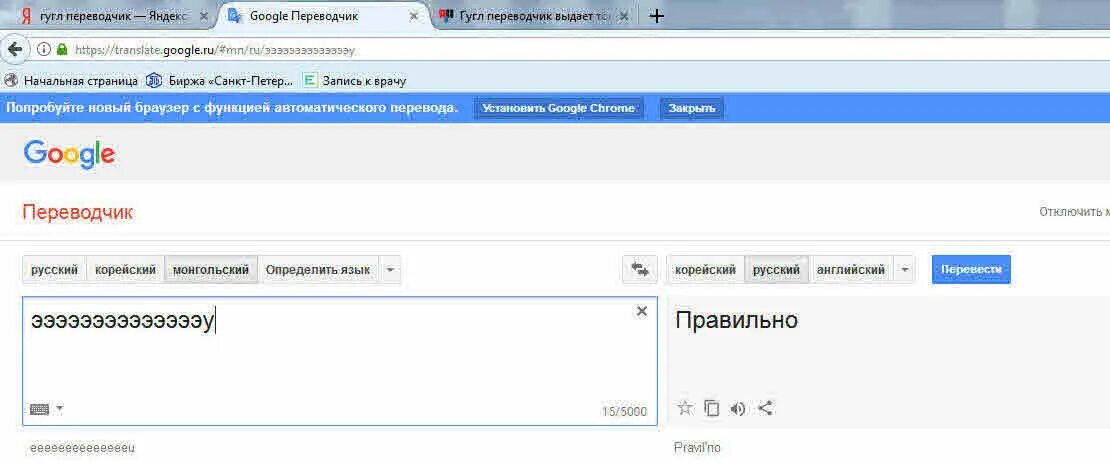Click the Отключить link at right edge
Screen dimensions: 1110x465
tap(1074, 212)
